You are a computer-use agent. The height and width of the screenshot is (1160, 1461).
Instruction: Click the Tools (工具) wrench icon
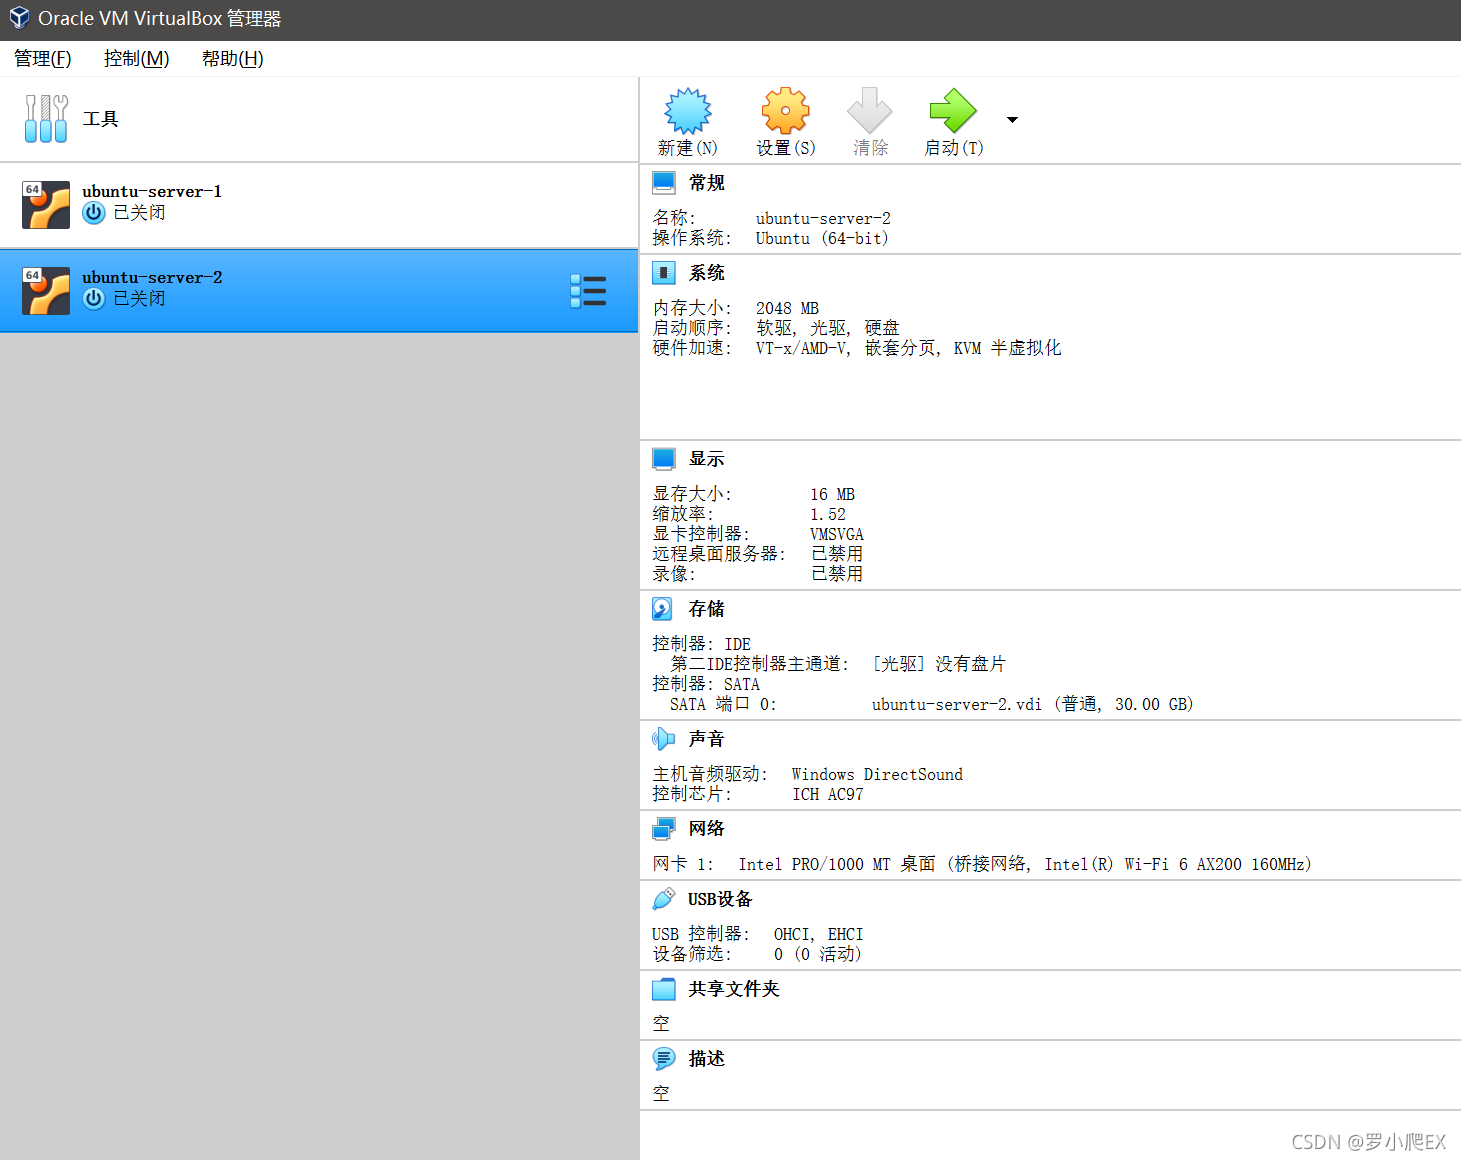coord(46,119)
